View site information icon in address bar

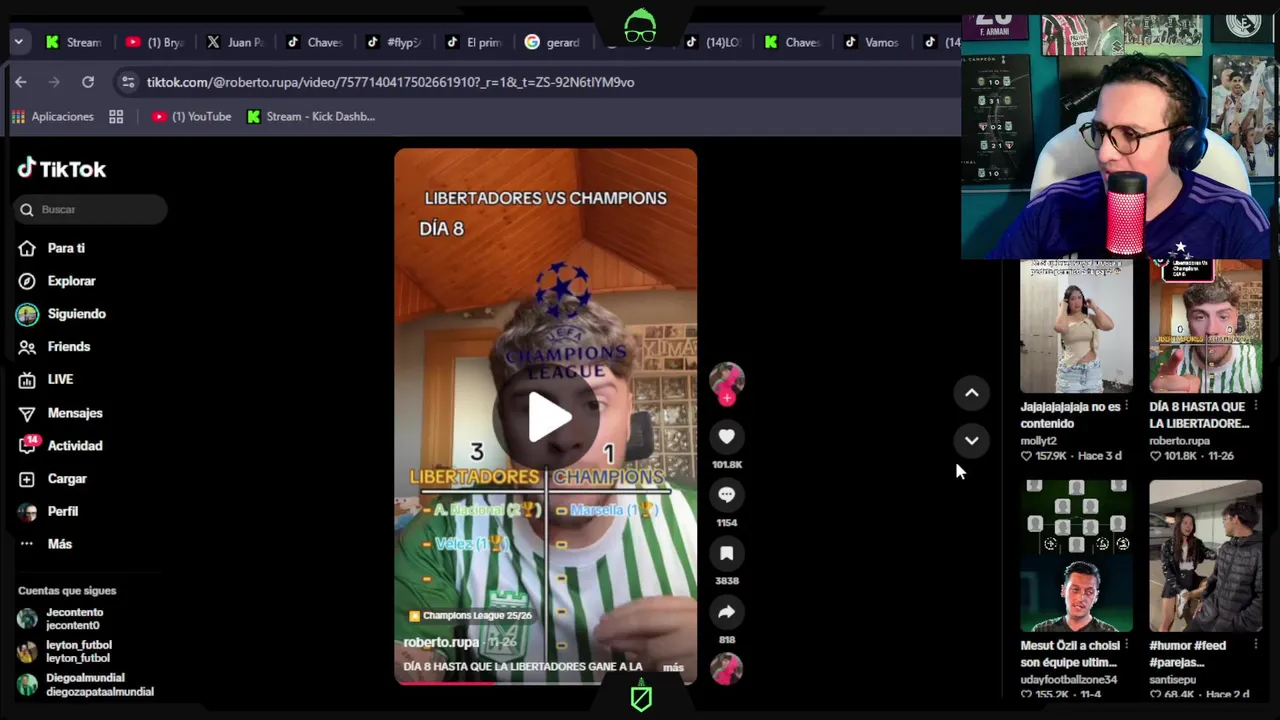[x=126, y=82]
